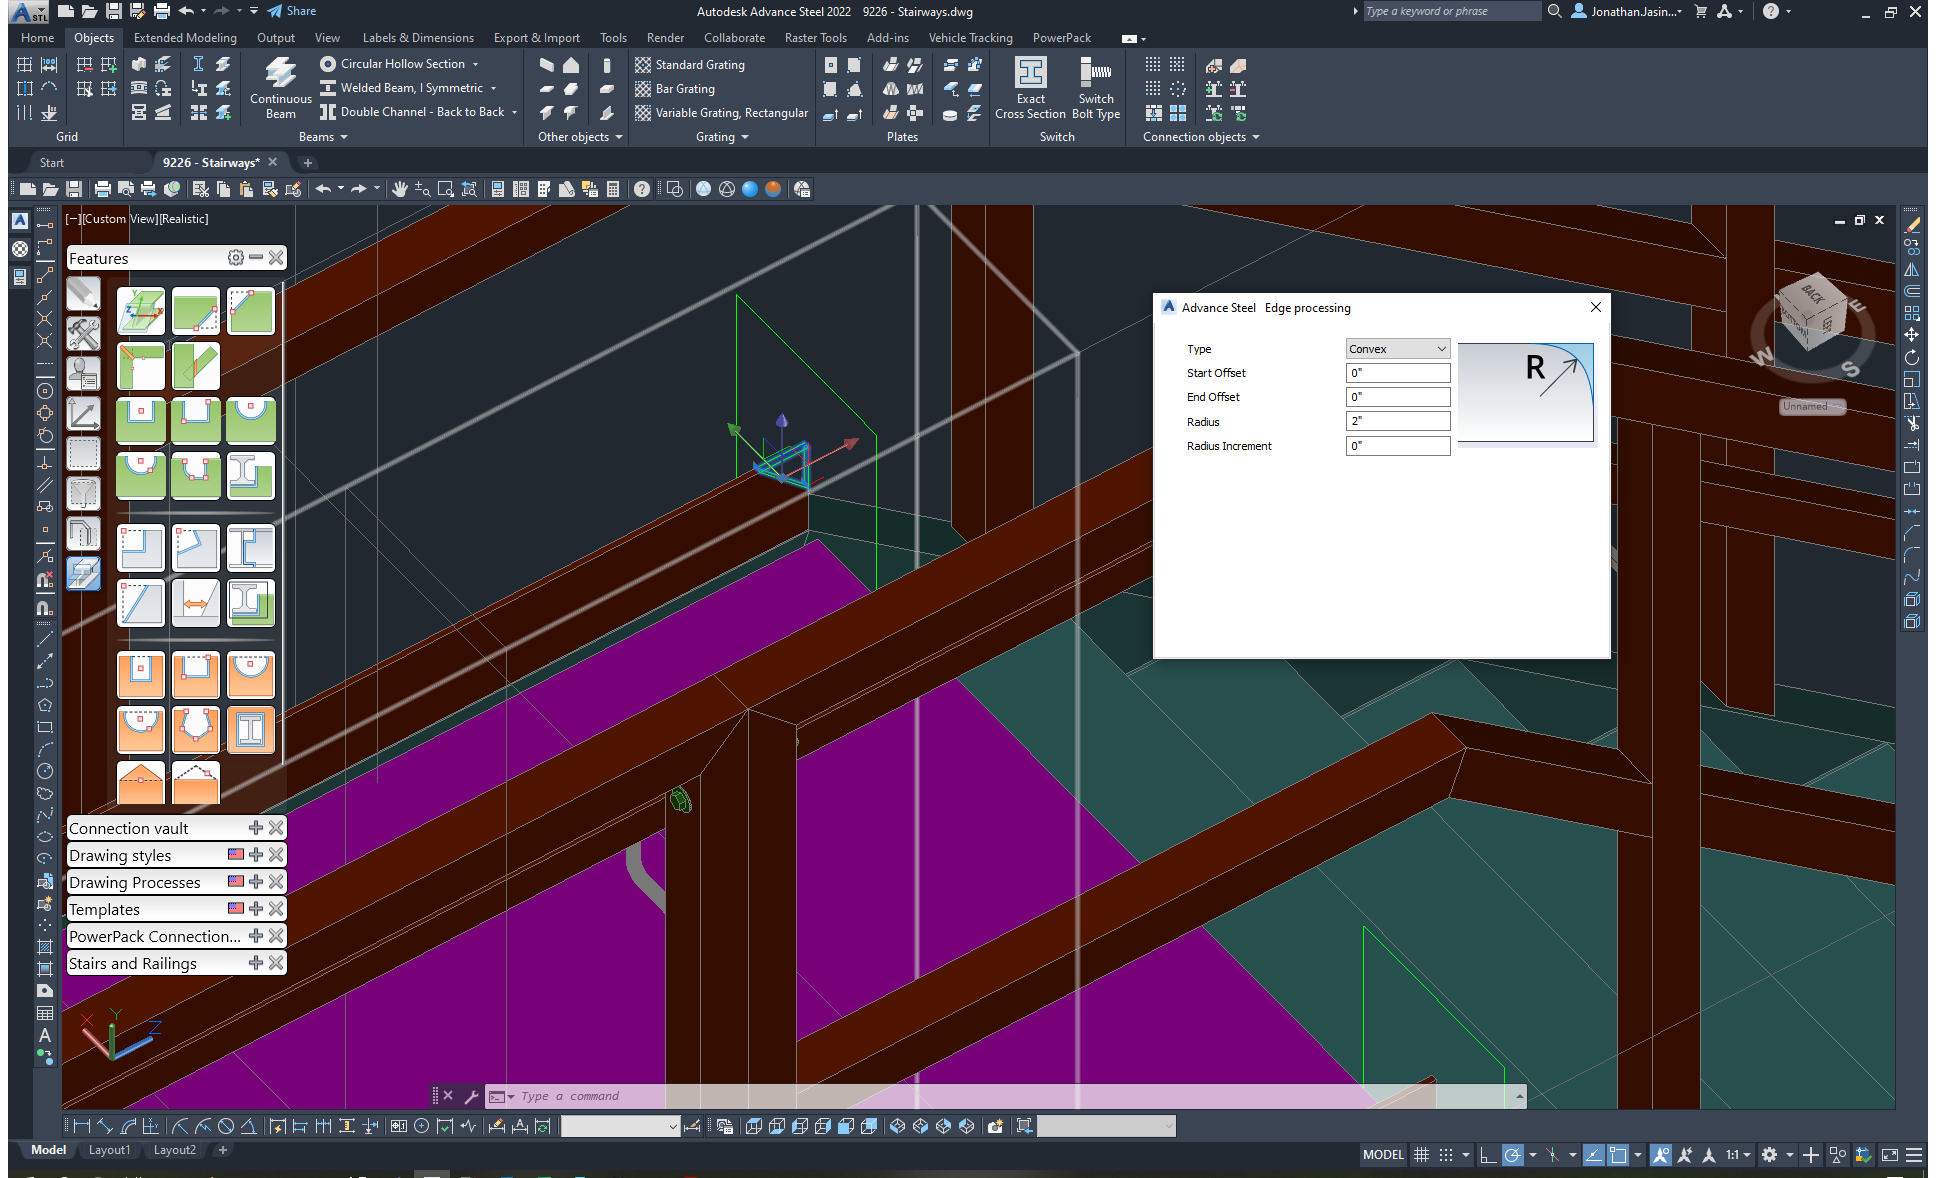Click the Switch Bolt Type tool
The height and width of the screenshot is (1178, 1936).
pyautogui.click(x=1096, y=87)
